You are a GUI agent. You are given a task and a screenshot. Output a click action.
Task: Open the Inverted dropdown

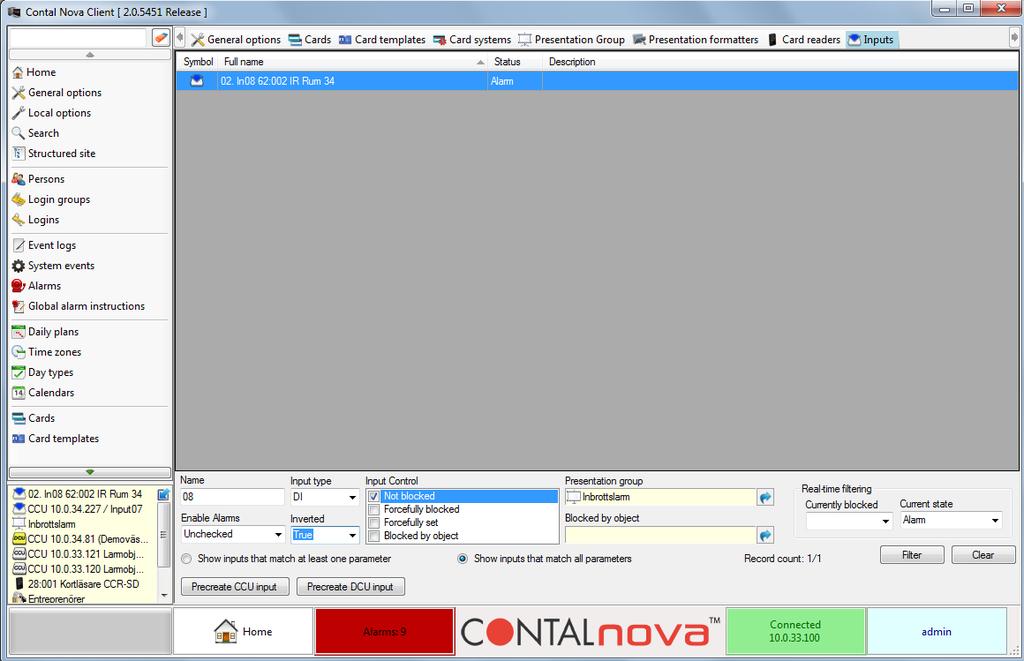pyautogui.click(x=353, y=535)
